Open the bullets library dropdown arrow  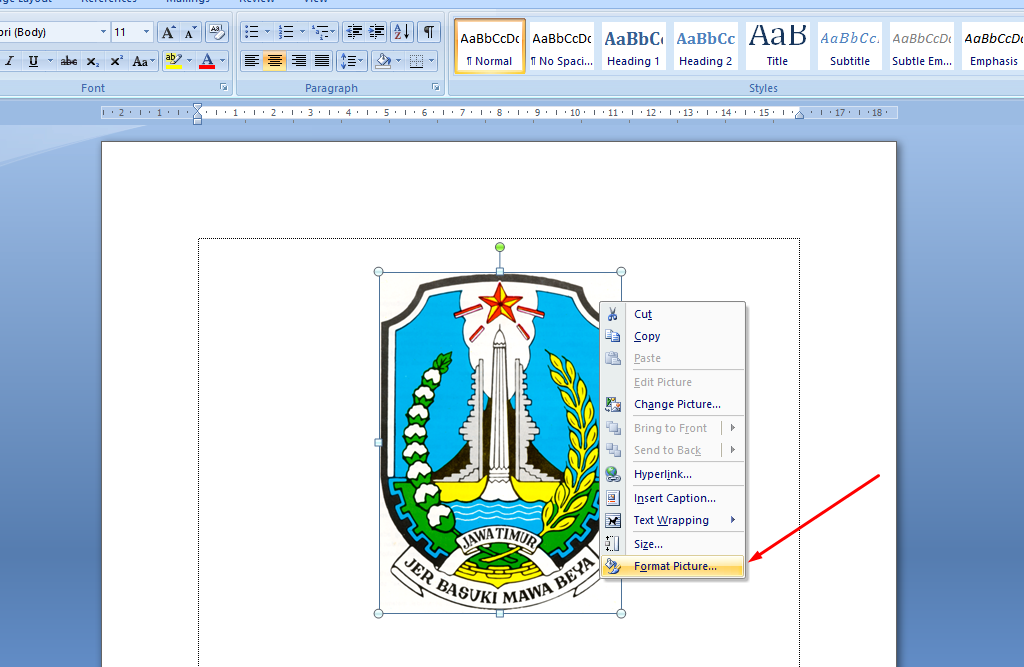(267, 32)
